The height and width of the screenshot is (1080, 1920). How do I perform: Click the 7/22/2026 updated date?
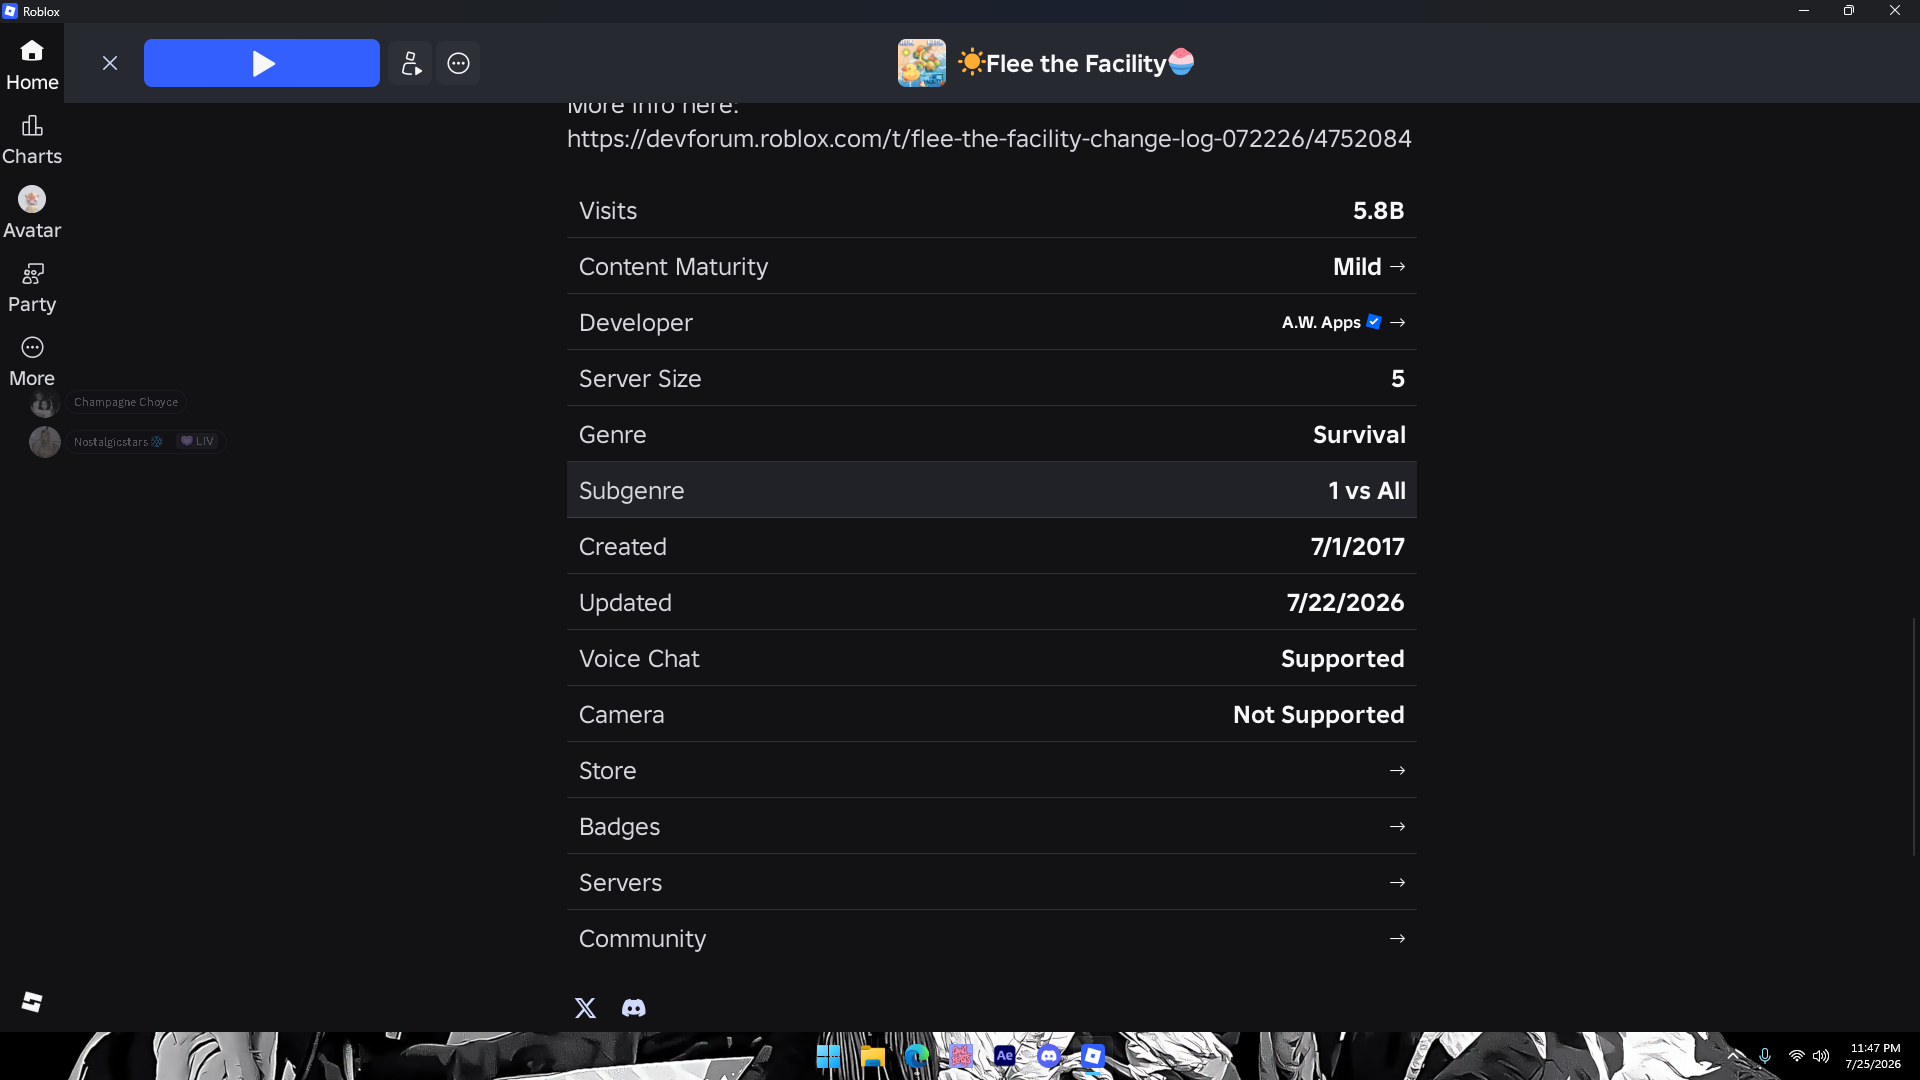pos(1345,602)
